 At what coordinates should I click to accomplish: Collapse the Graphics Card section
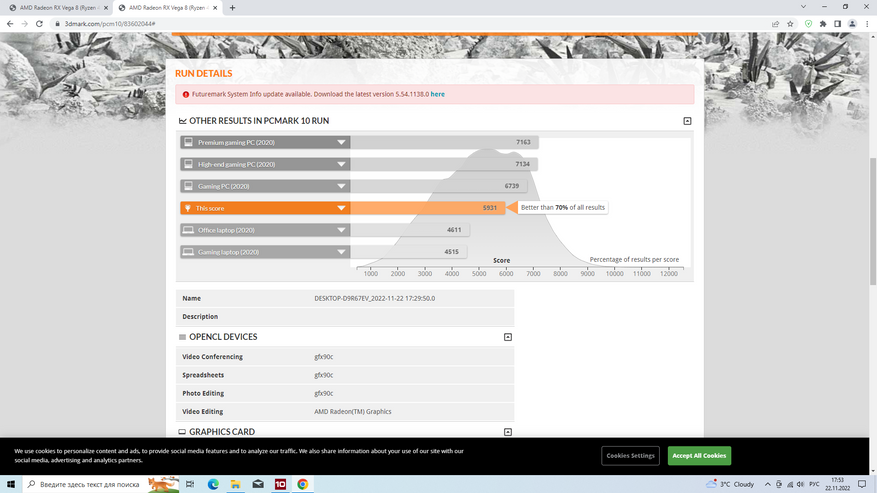(x=508, y=432)
